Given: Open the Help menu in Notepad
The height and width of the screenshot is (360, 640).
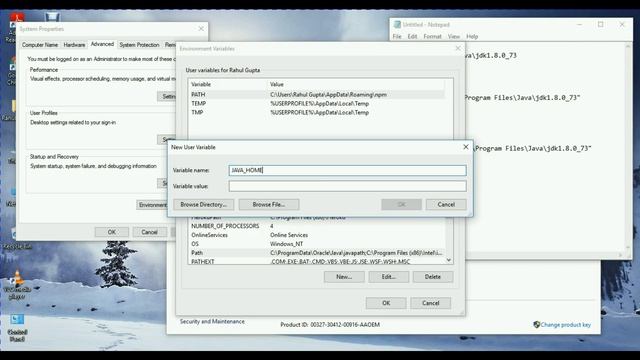Looking at the screenshot, I should click(472, 36).
